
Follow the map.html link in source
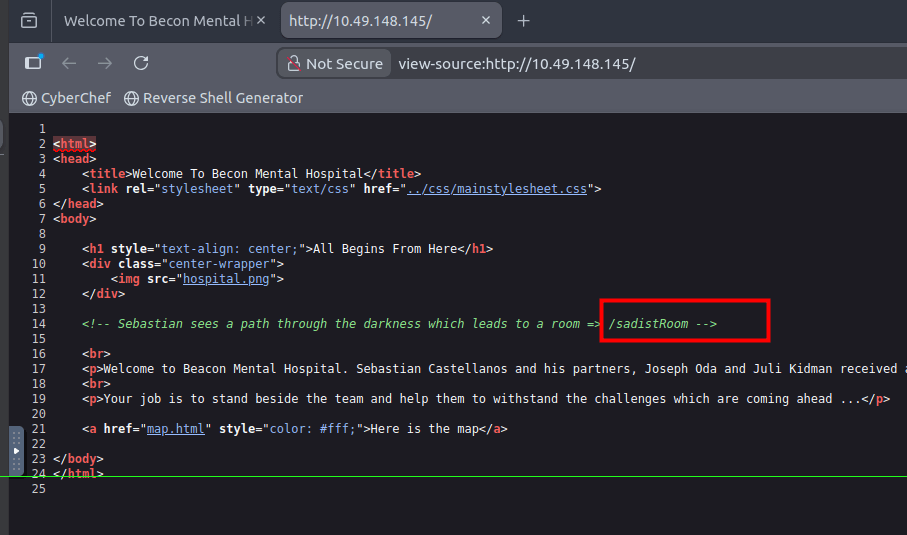[176, 429]
